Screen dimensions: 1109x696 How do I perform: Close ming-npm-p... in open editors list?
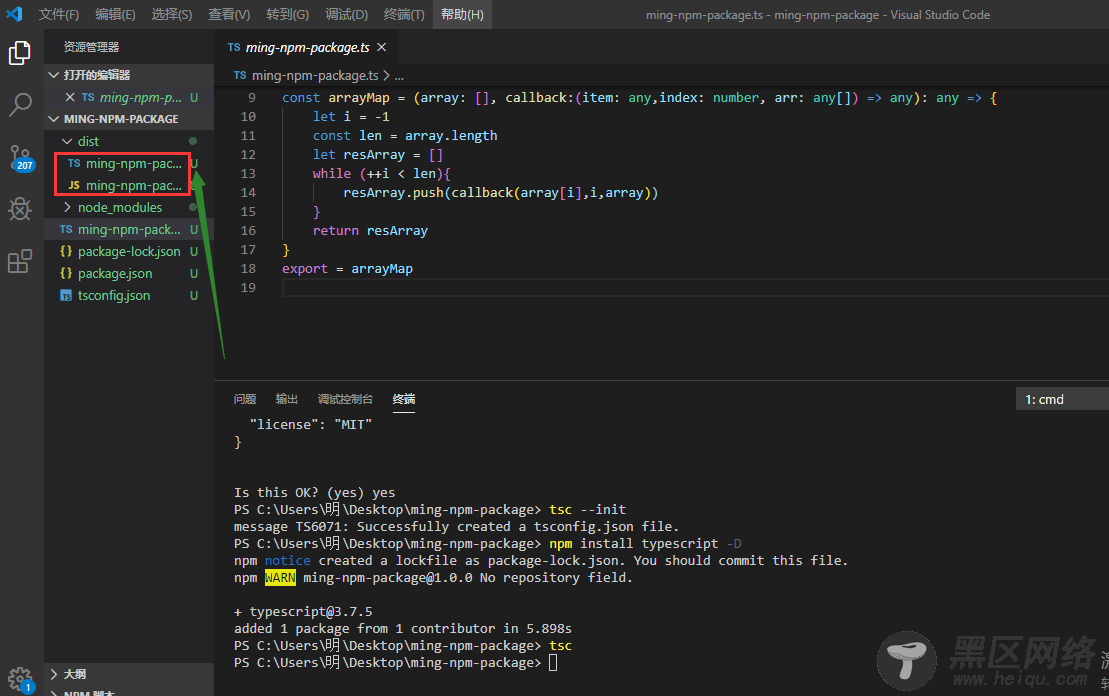click(x=70, y=97)
